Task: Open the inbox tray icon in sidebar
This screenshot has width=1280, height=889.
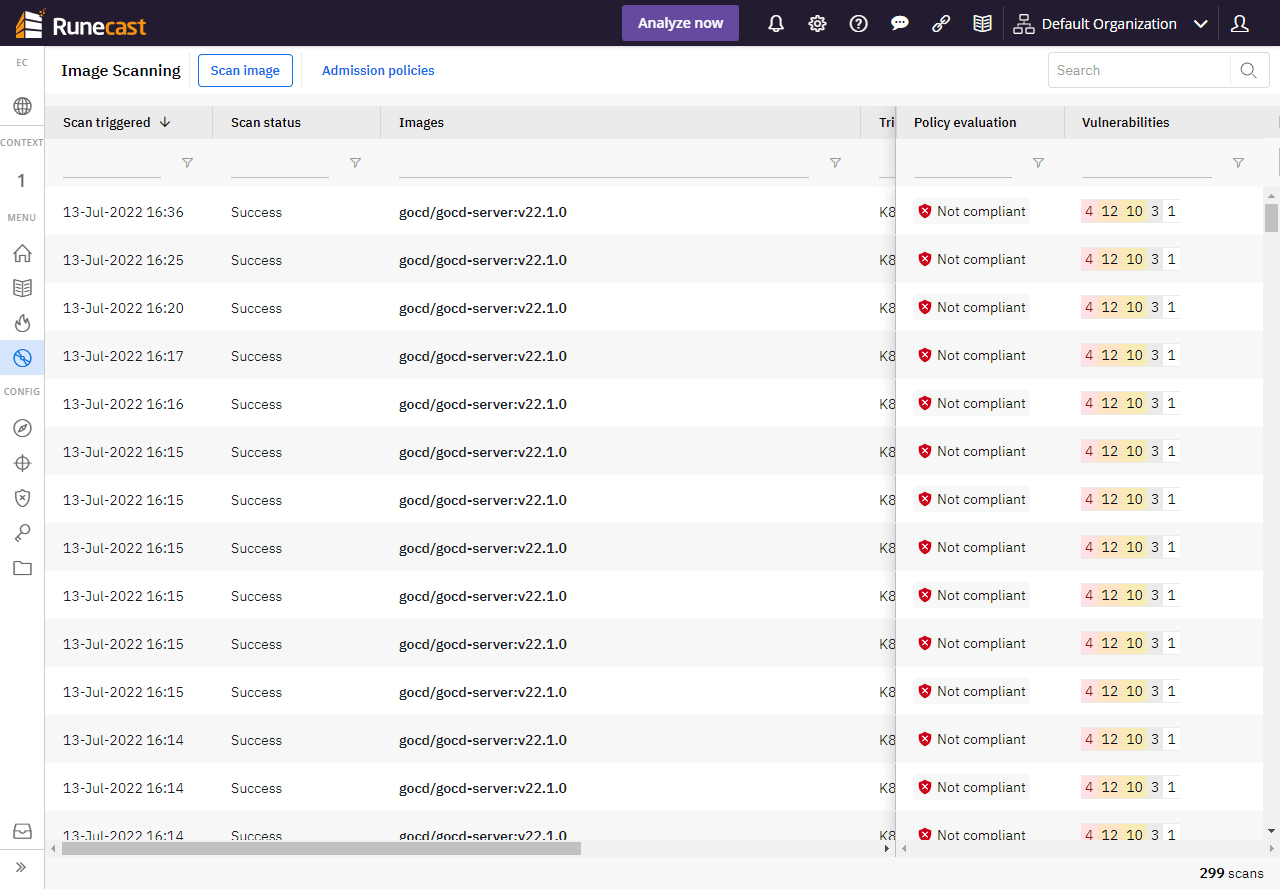Action: [22, 831]
